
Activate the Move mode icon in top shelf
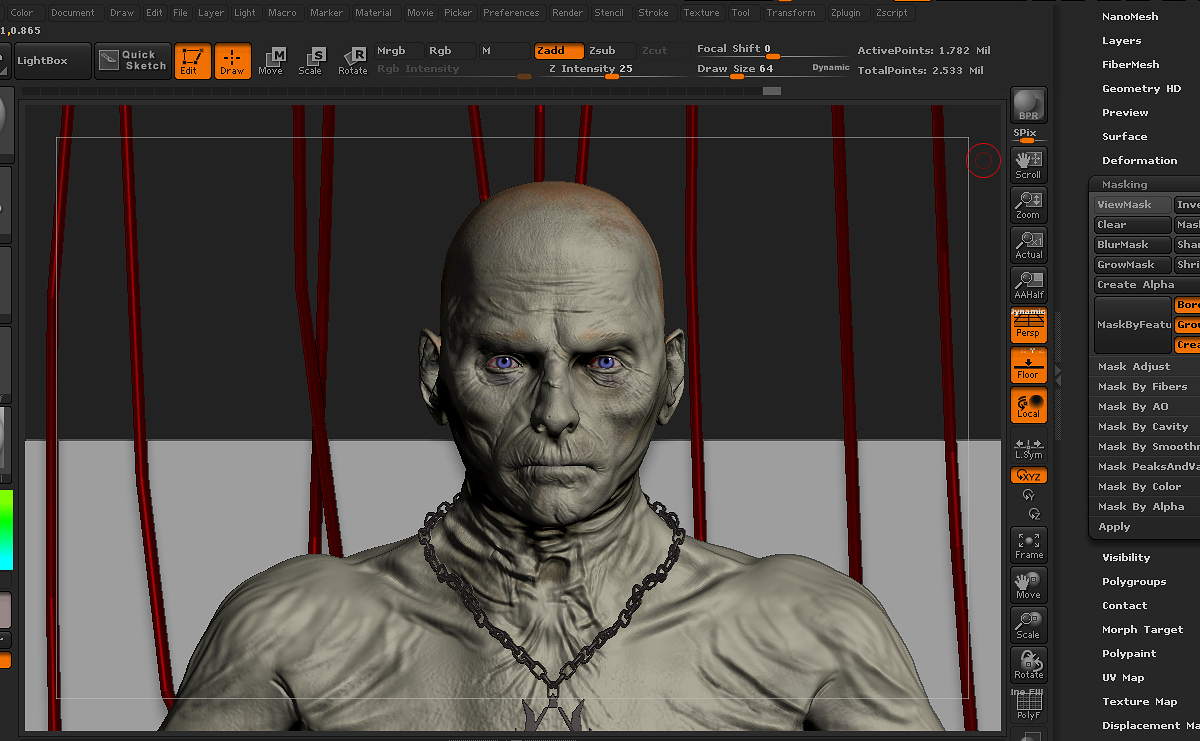270,61
